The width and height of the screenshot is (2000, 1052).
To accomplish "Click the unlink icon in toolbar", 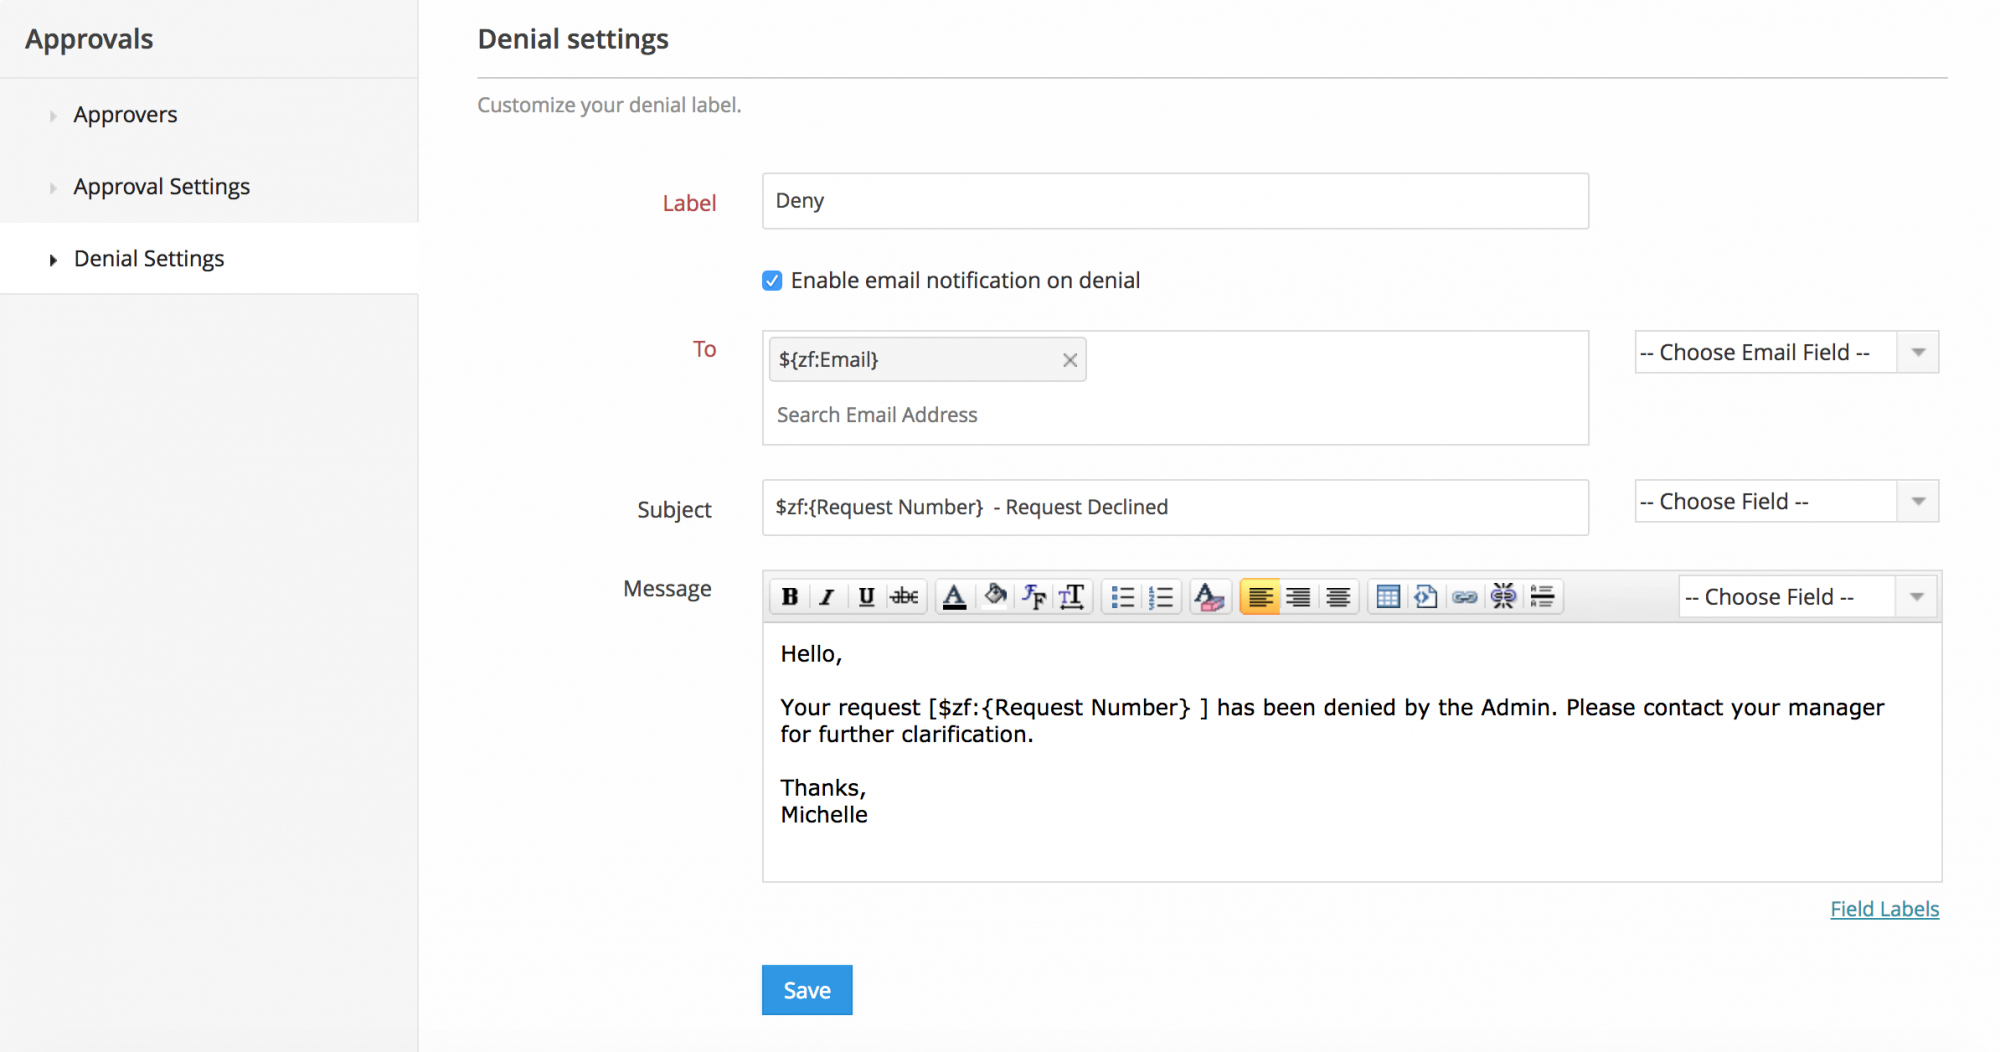I will pos(1503,597).
